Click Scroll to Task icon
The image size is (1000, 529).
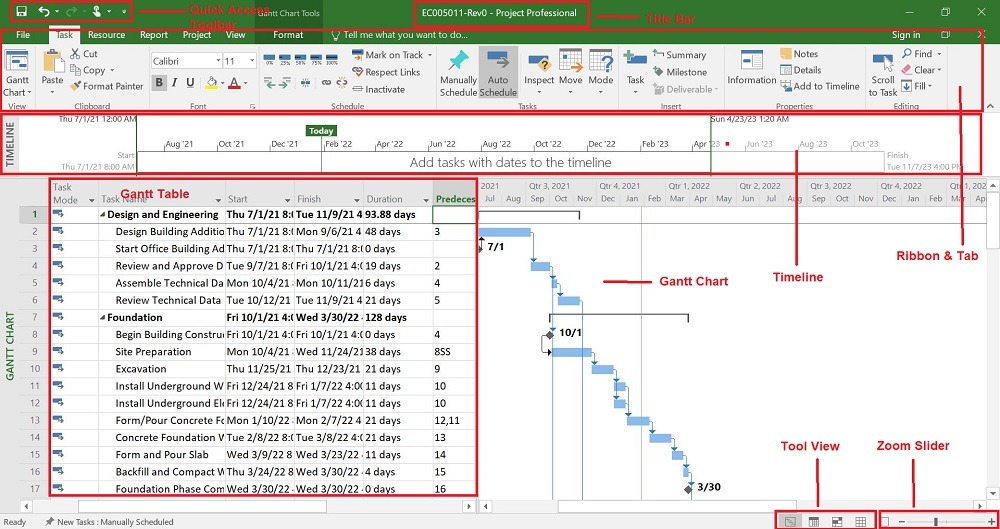883,63
